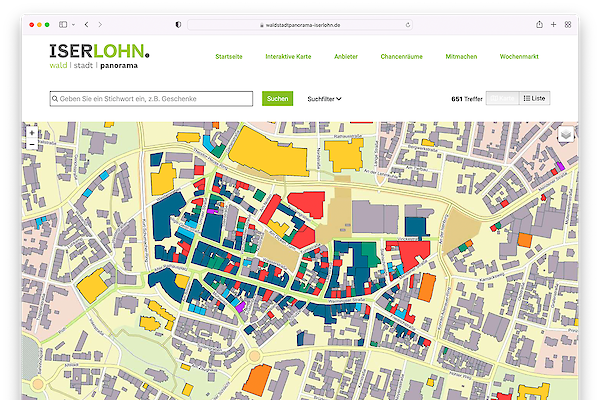Open the map layers switcher
This screenshot has width=600, height=400.
565,134
